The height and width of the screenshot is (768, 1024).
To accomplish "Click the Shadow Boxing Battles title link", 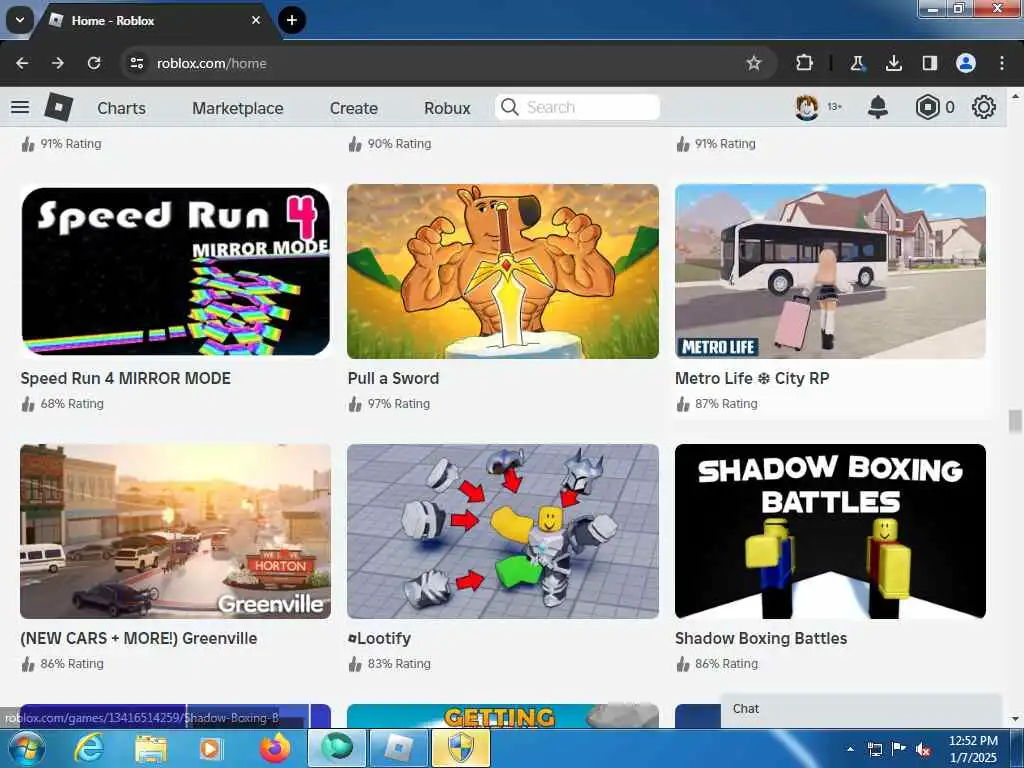I will tap(761, 638).
